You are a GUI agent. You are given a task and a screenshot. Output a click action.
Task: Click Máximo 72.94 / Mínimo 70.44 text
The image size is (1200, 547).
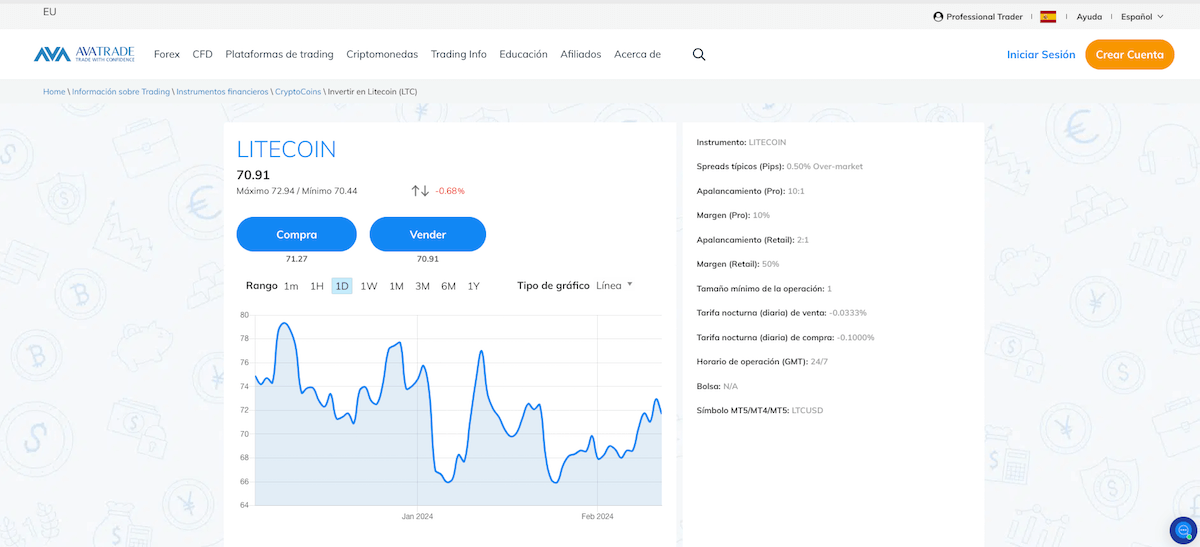click(297, 191)
